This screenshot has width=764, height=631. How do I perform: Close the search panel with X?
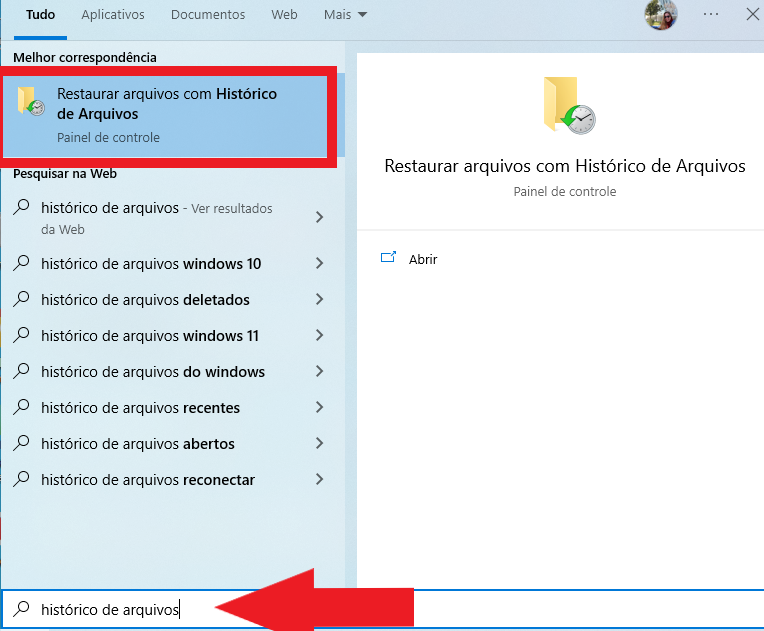(753, 15)
